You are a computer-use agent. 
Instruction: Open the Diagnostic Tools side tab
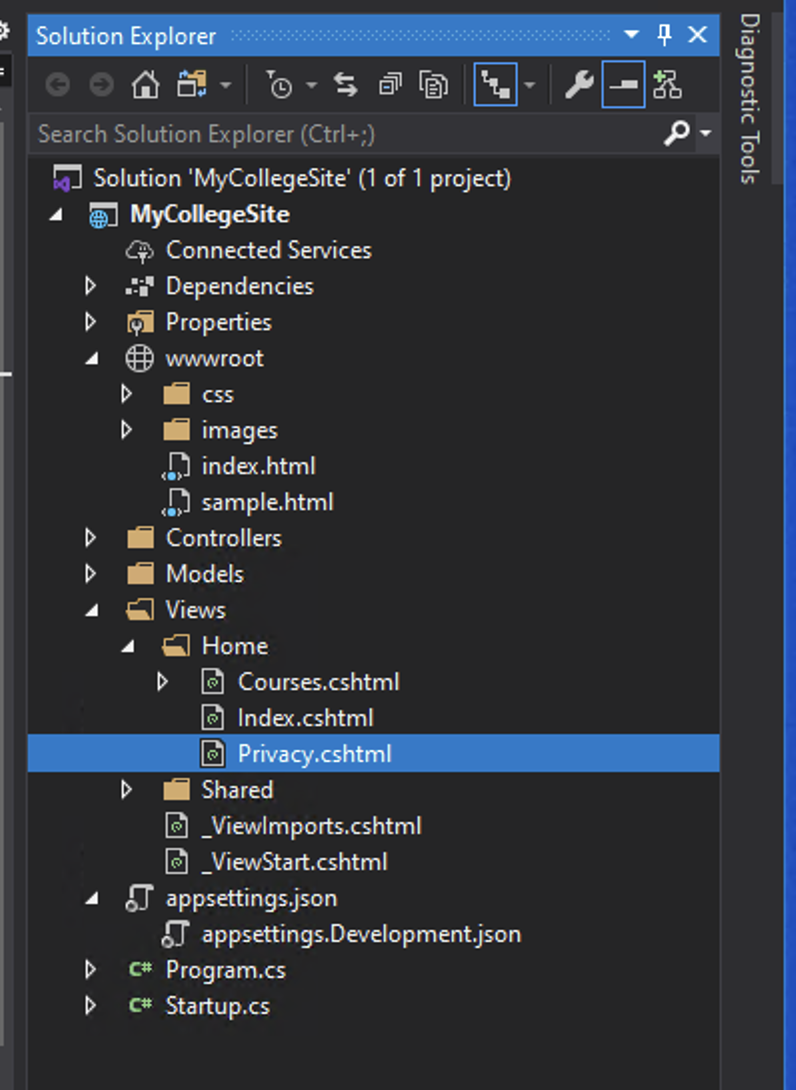pos(749,98)
